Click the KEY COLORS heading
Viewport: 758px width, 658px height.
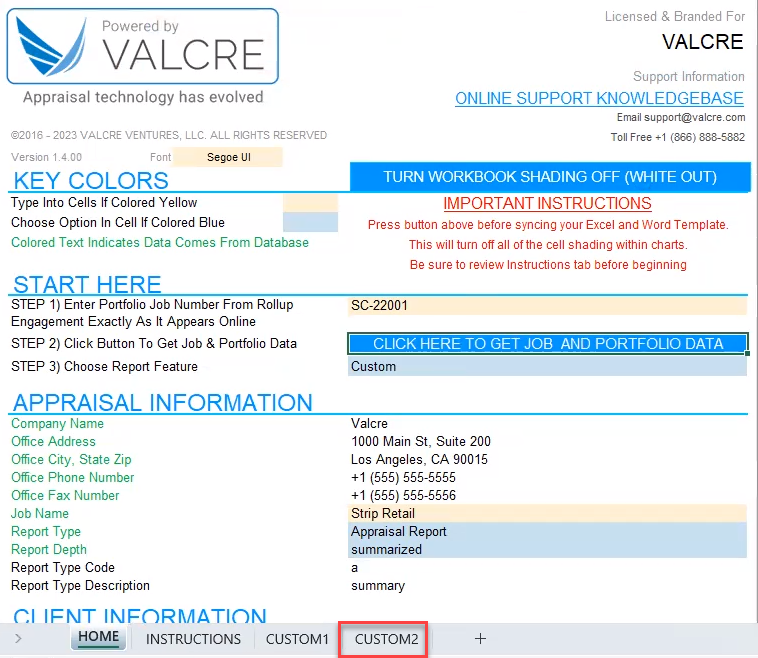(x=91, y=180)
